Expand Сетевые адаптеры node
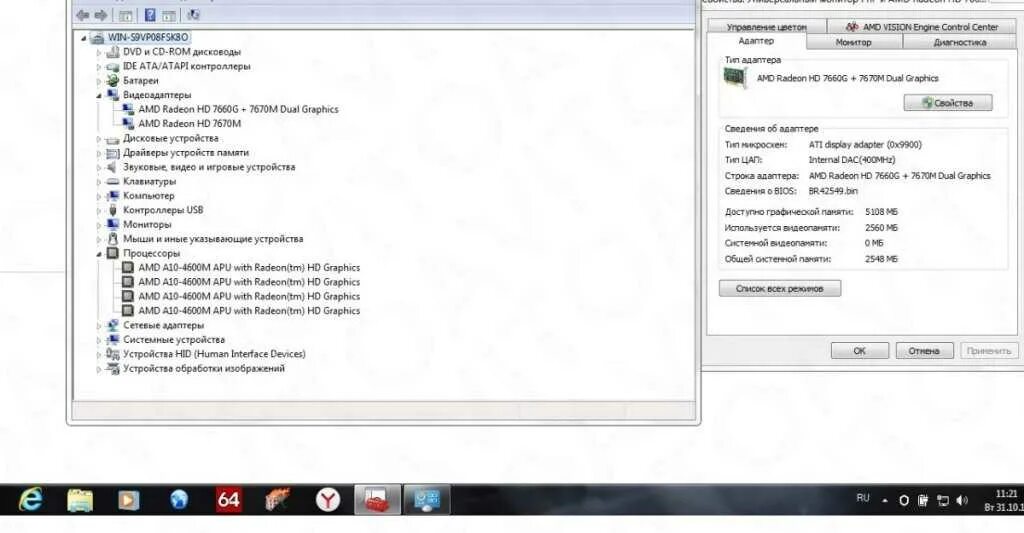 click(x=99, y=325)
